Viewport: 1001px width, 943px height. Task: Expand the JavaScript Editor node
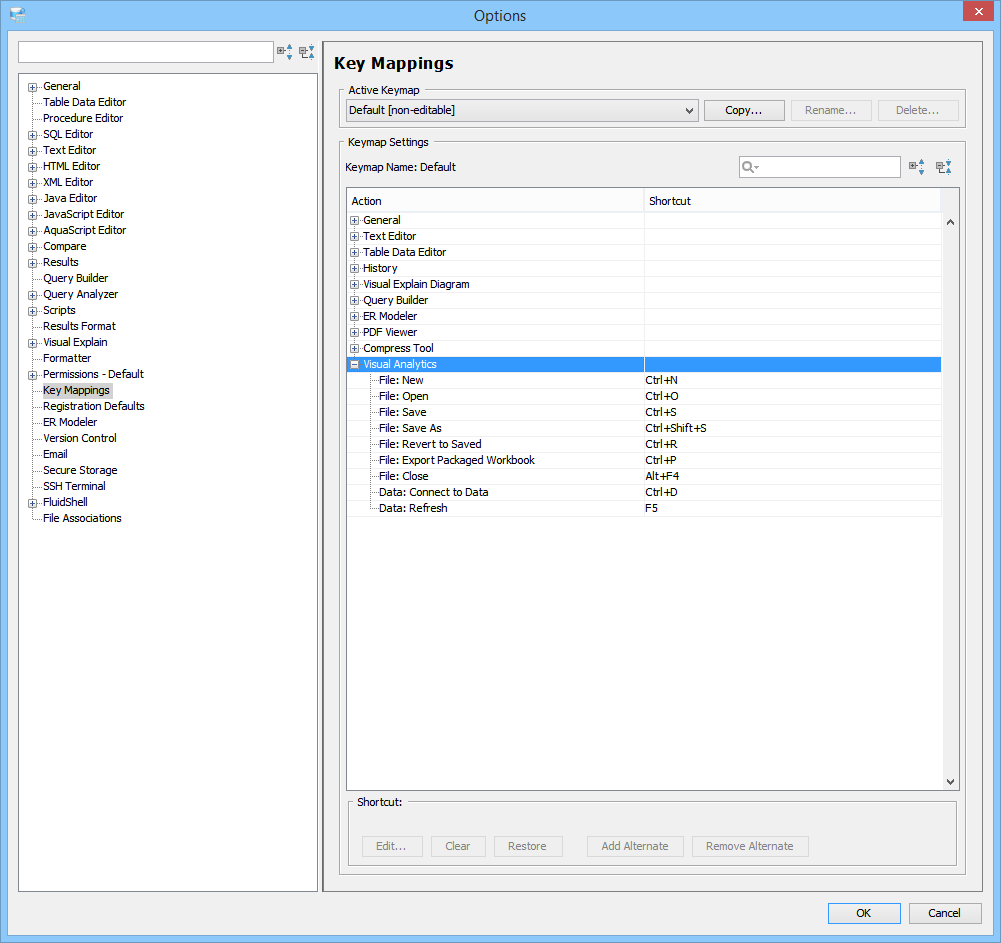coord(33,215)
